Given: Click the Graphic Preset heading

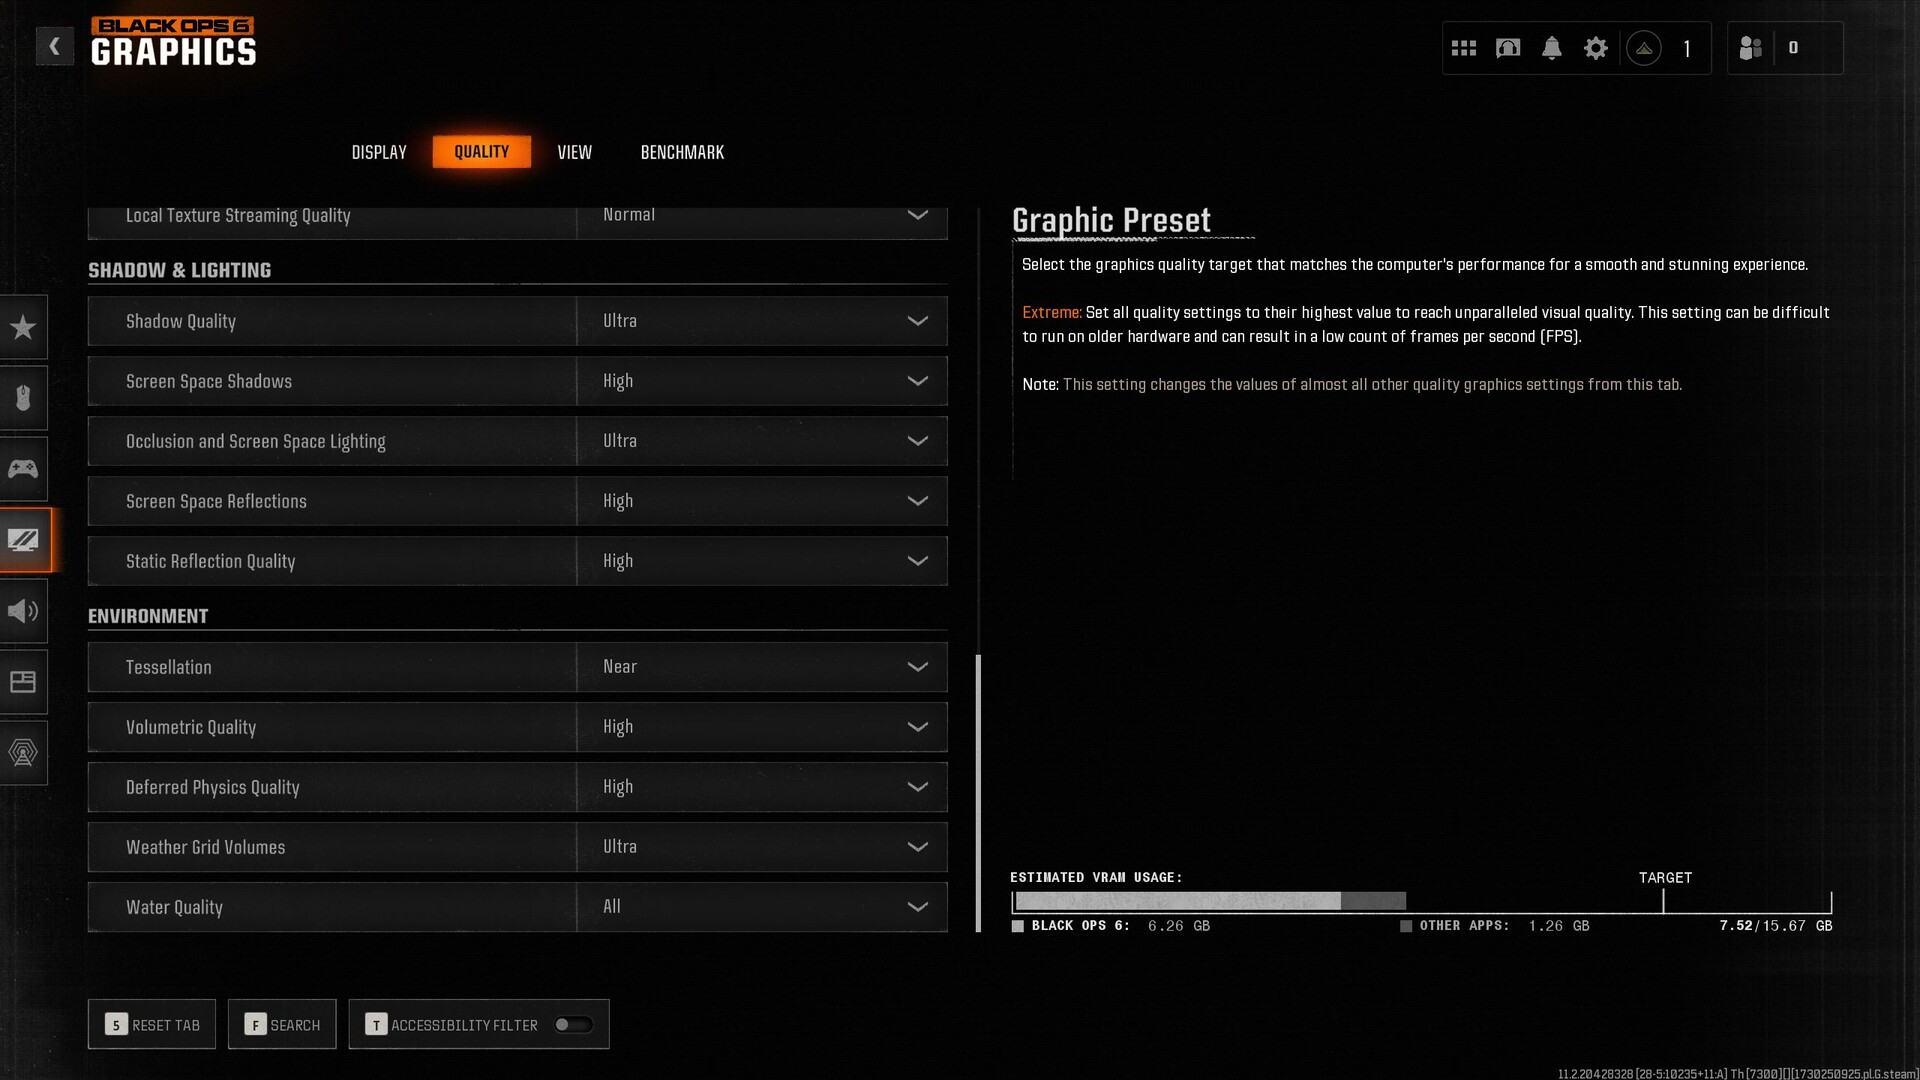Looking at the screenshot, I should (1111, 220).
